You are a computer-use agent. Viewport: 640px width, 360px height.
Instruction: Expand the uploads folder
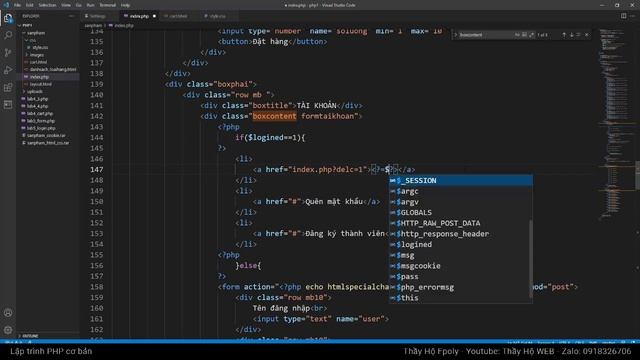coord(24,91)
